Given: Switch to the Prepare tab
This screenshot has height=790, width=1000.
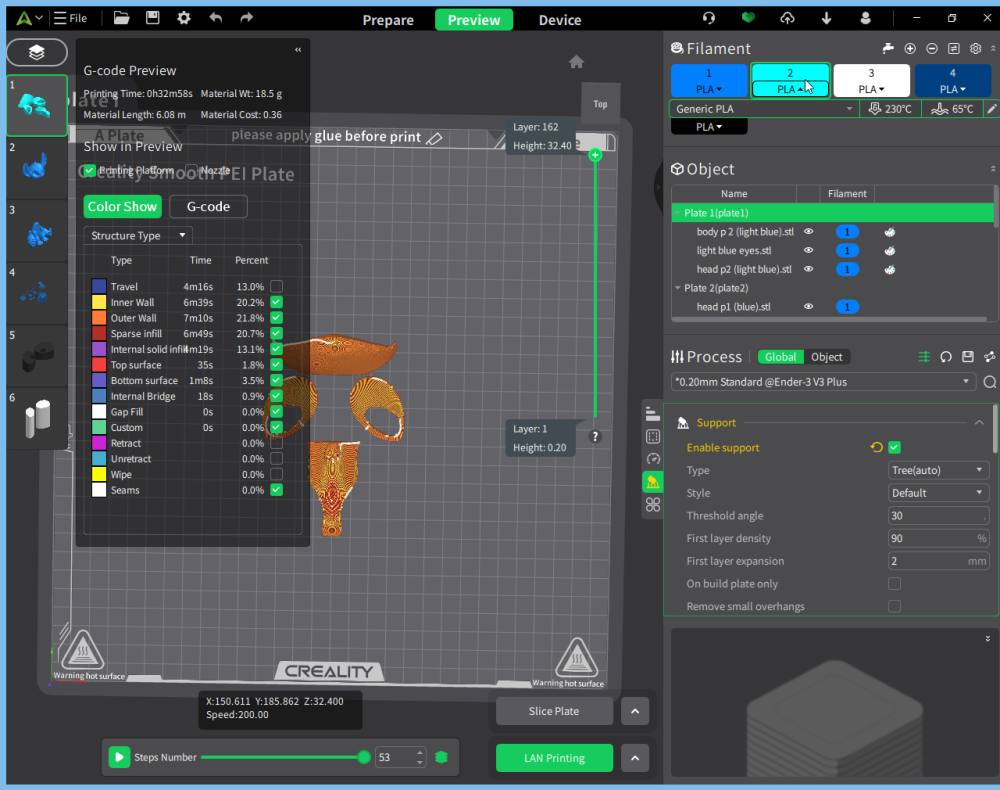Looking at the screenshot, I should 388,20.
